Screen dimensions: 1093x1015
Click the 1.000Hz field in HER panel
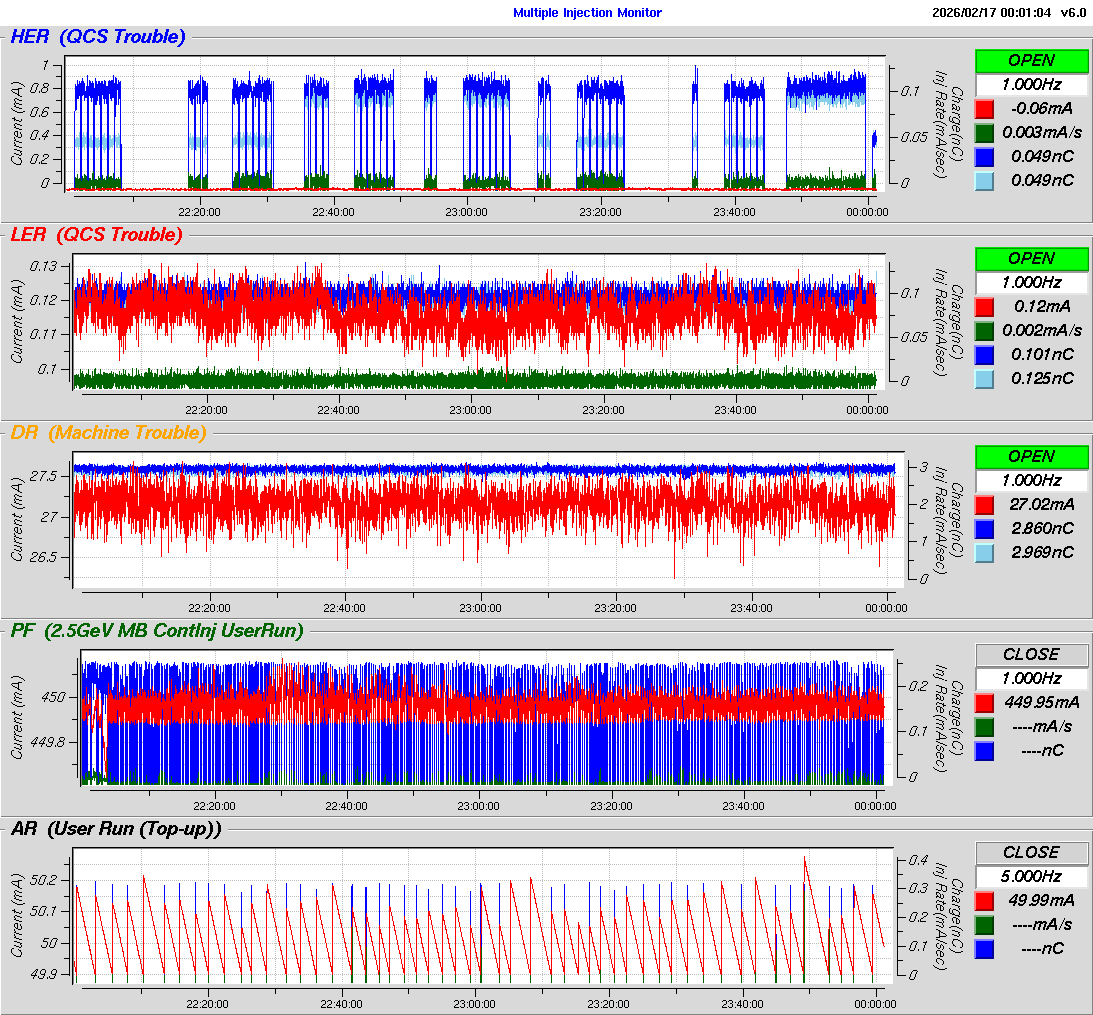(x=1031, y=84)
